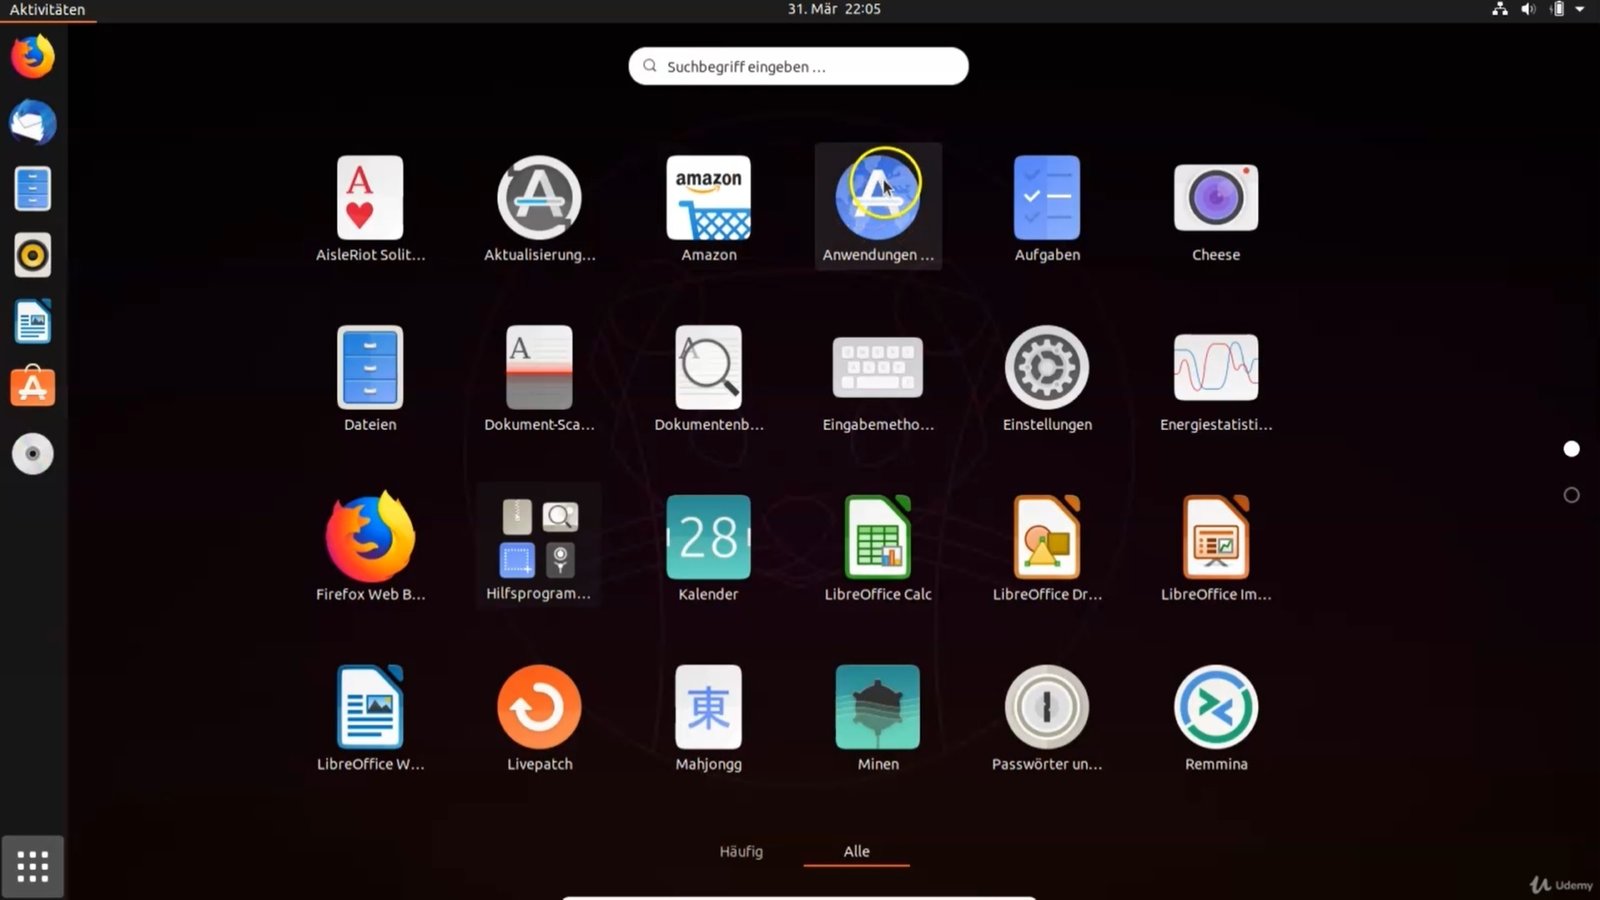Switch to second app grid page
The width and height of the screenshot is (1600, 900).
1571,495
